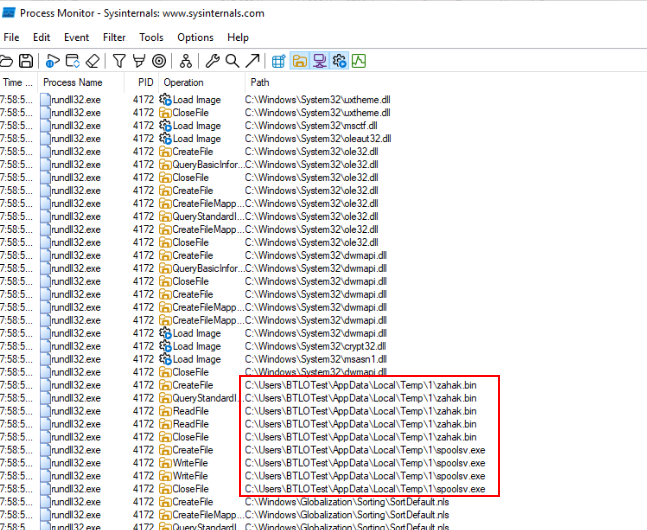
Task: Open the Tools menu
Action: 151,38
